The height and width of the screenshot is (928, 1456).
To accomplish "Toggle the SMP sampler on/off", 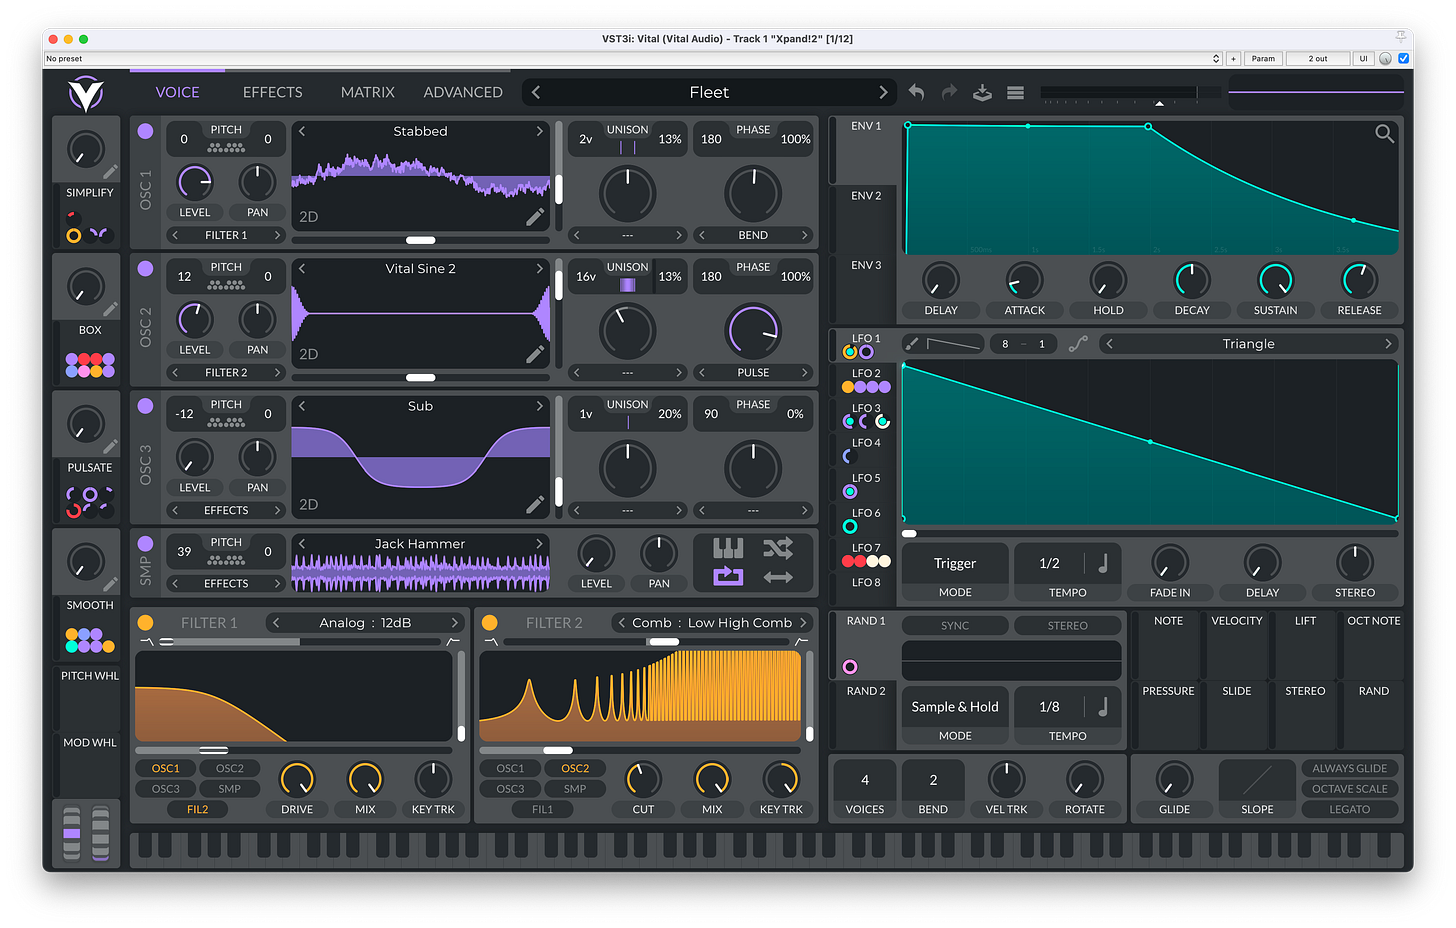I will [x=145, y=543].
